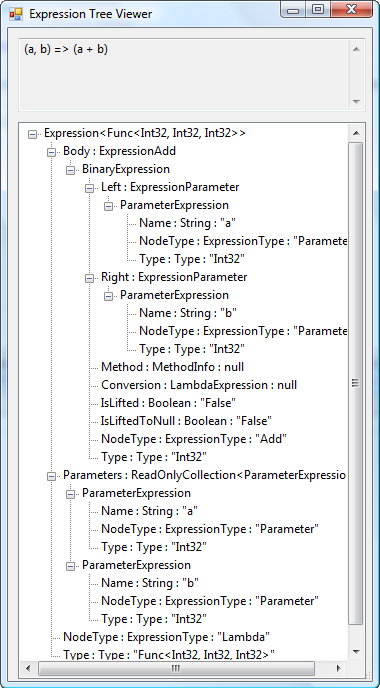Screen dimensions: 380x688
Task: Select the IsLiftedToNull : Boolean item
Action: coord(186,421)
